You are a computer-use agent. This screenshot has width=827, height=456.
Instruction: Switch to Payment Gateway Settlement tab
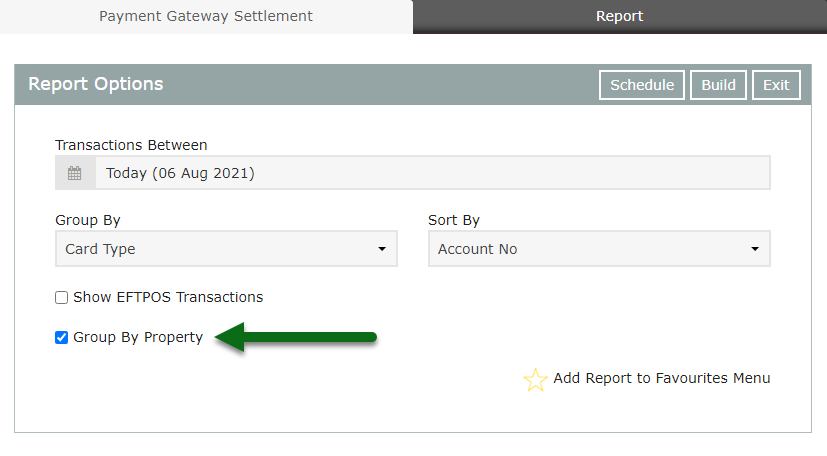pos(206,16)
